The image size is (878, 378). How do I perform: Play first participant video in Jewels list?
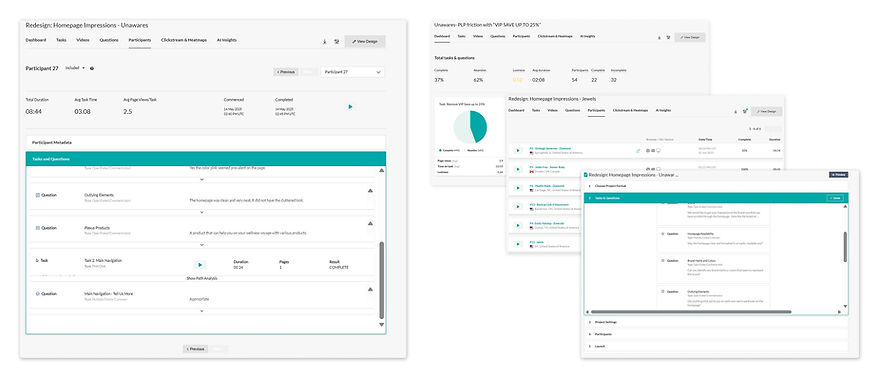coord(518,151)
